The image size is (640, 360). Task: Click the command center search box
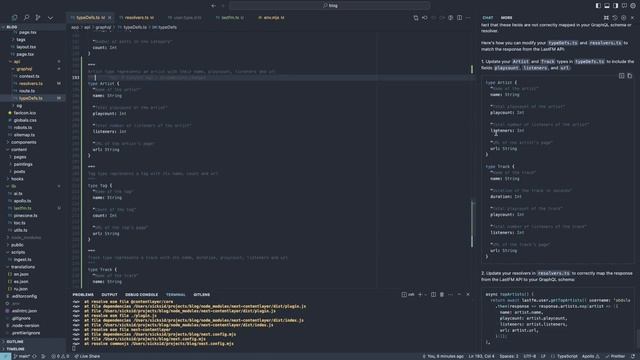pyautogui.click(x=329, y=6)
